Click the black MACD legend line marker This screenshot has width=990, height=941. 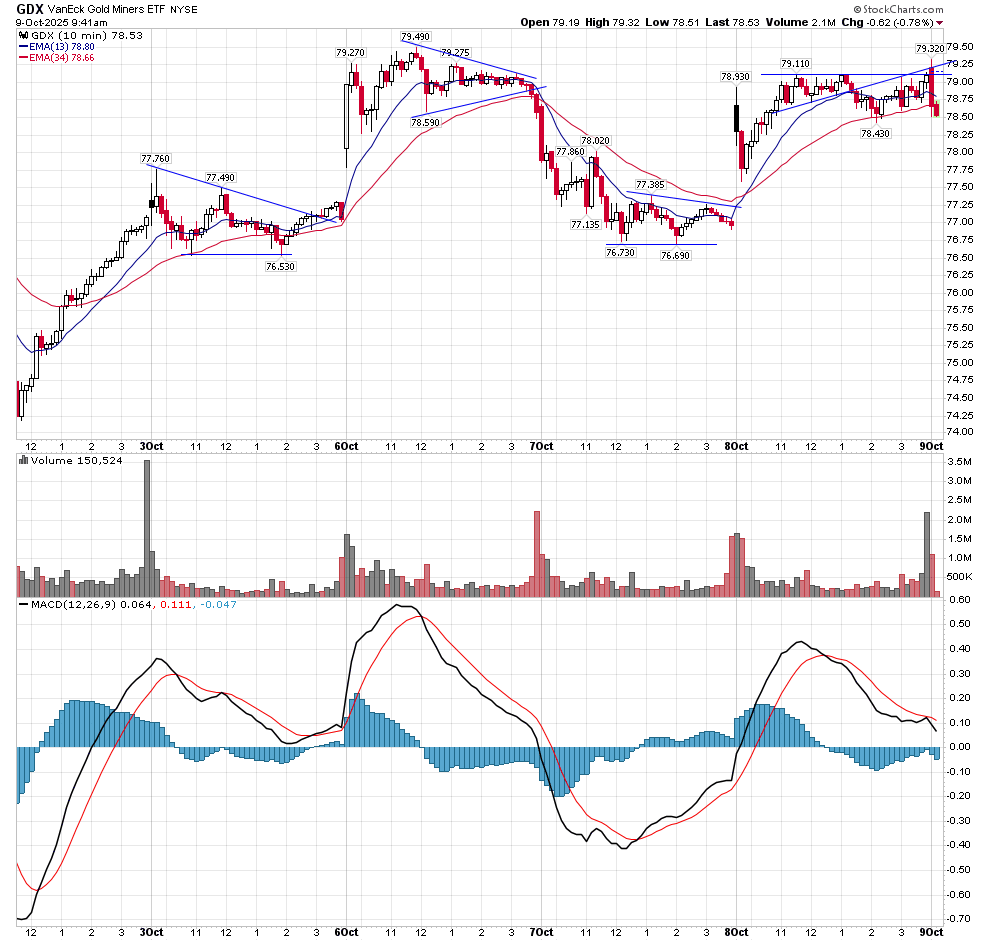[x=23, y=605]
